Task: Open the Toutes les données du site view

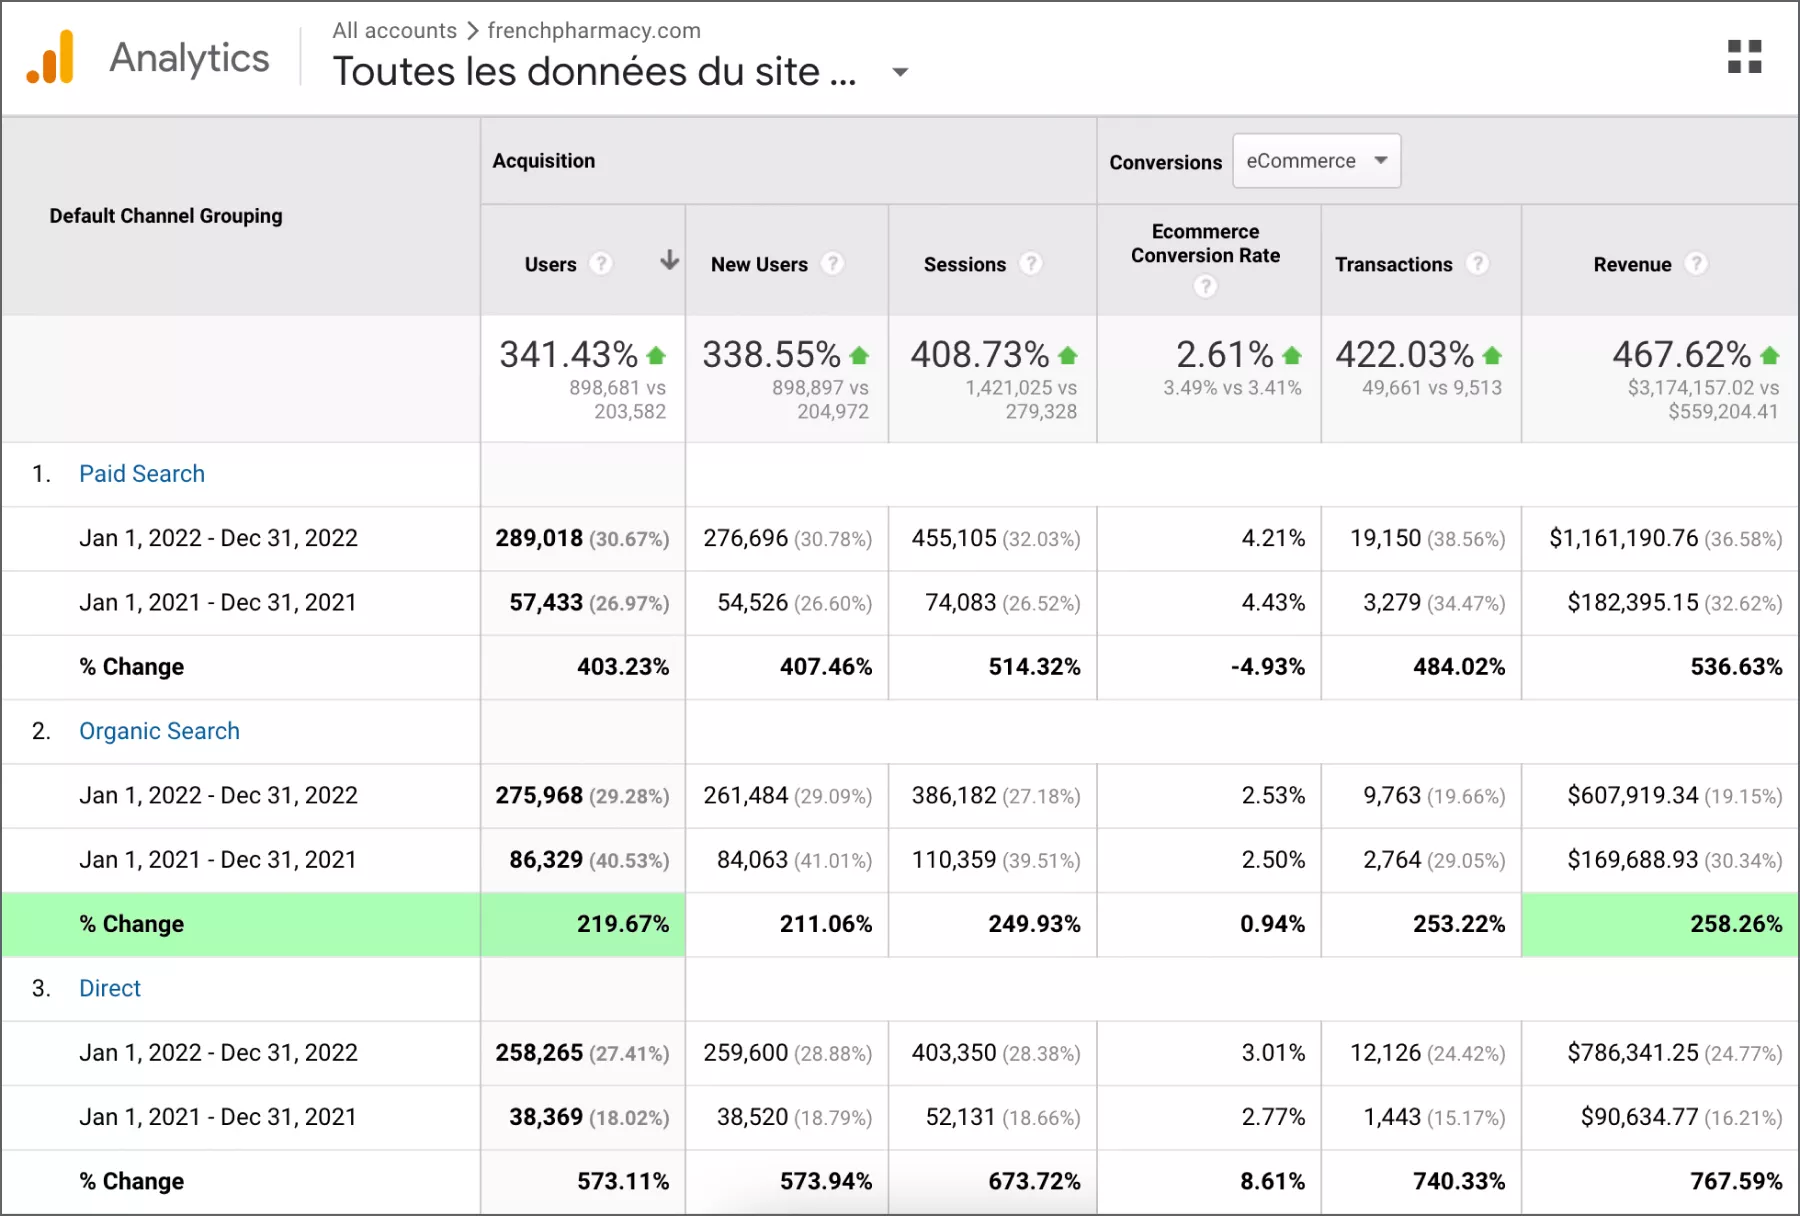Action: click(594, 72)
